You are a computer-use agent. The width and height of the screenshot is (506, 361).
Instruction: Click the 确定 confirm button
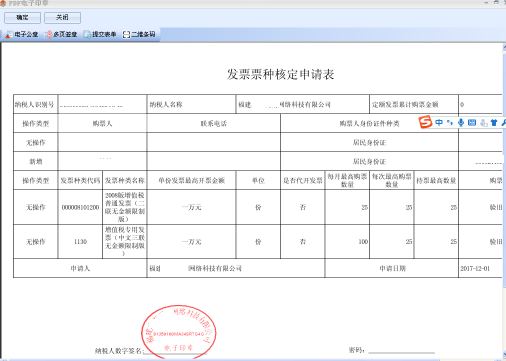tap(22, 18)
